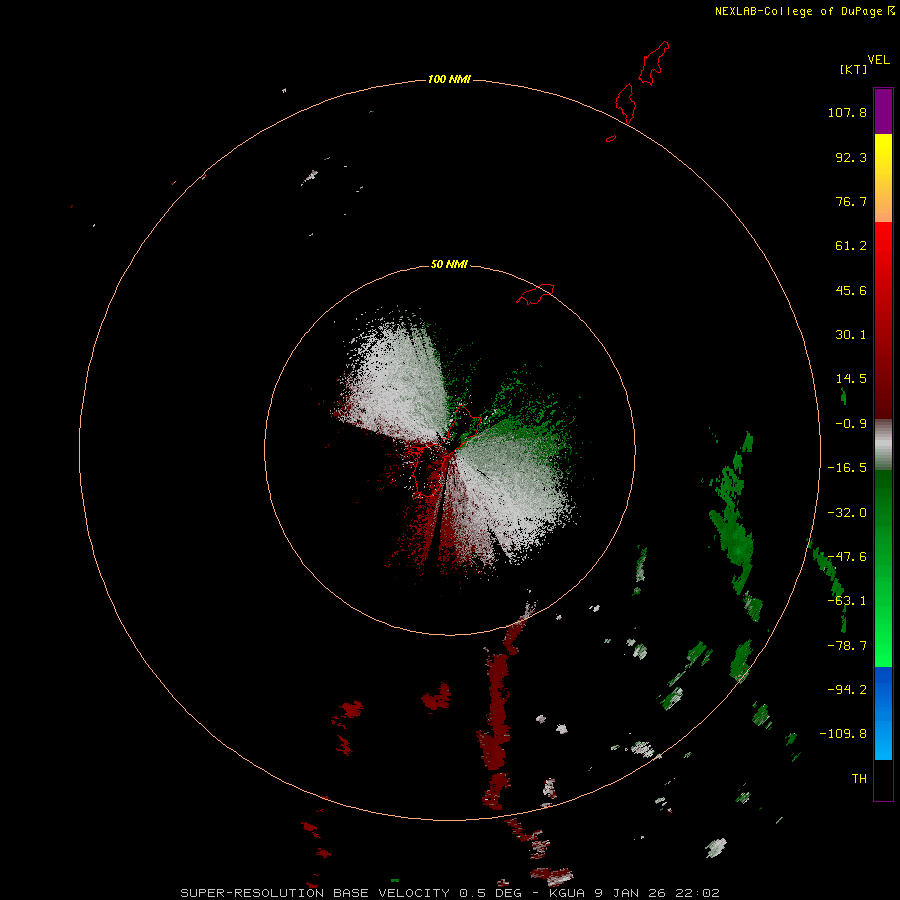The width and height of the screenshot is (900, 900).
Task: Click the 61.2 velocity scale value
Action: 851,246
